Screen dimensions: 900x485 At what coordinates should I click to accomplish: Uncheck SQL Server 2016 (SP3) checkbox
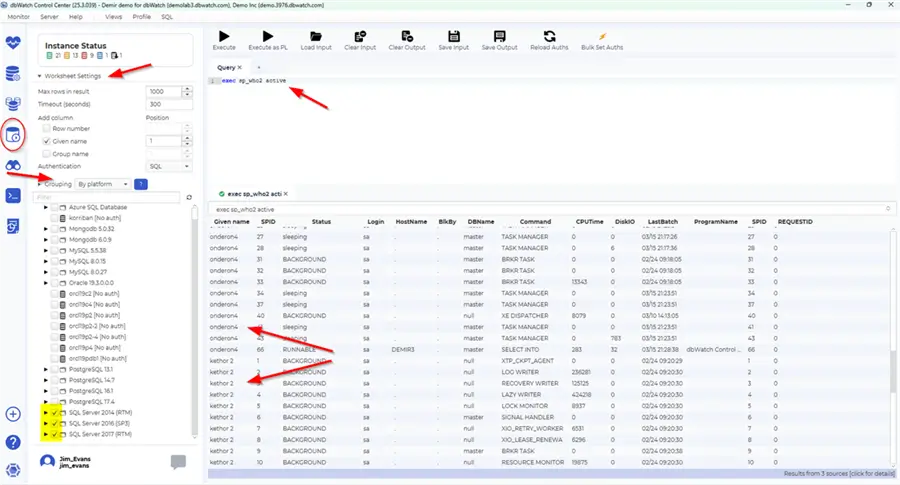pyautogui.click(x=55, y=424)
